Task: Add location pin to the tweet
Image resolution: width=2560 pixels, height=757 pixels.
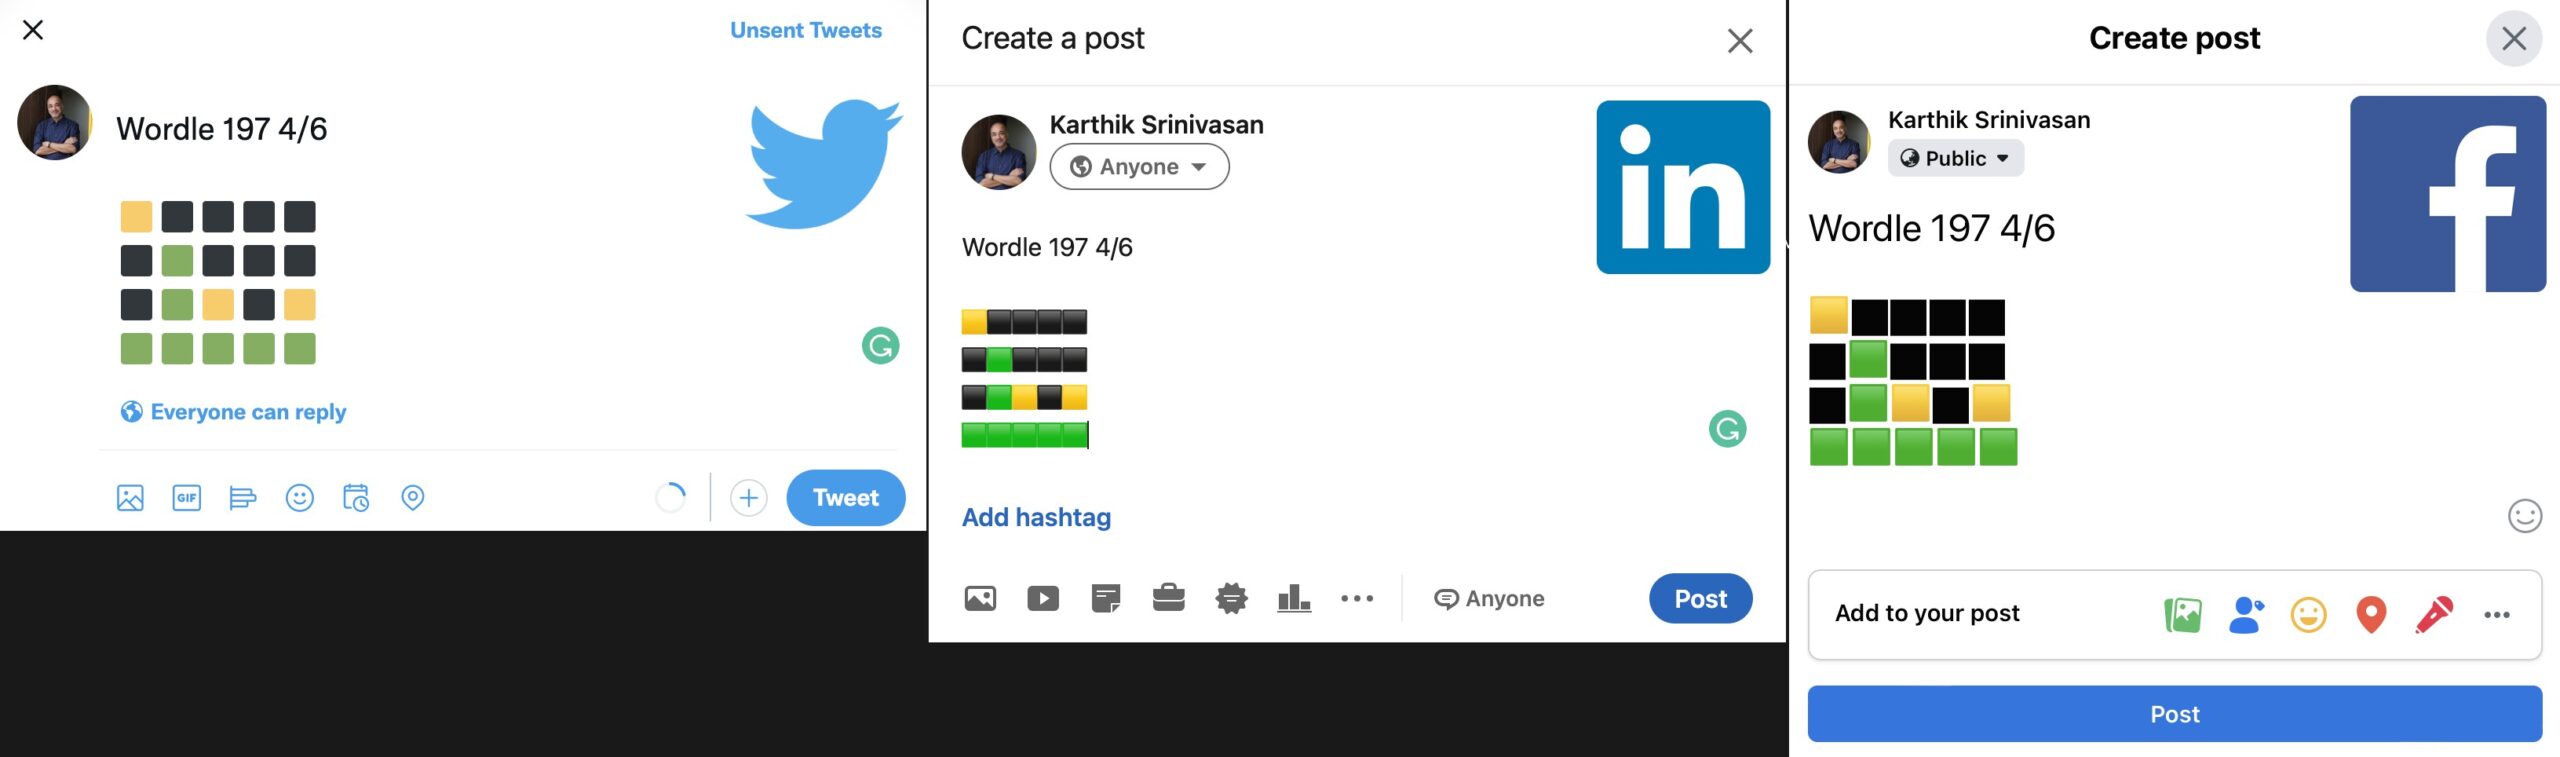Action: tap(413, 498)
